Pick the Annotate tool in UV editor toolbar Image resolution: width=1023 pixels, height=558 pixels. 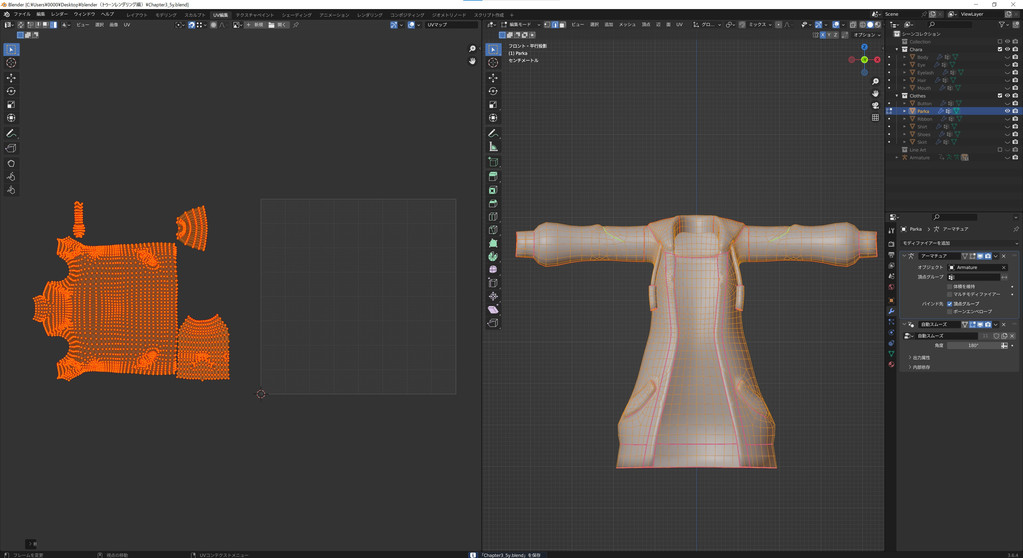tap(11, 133)
